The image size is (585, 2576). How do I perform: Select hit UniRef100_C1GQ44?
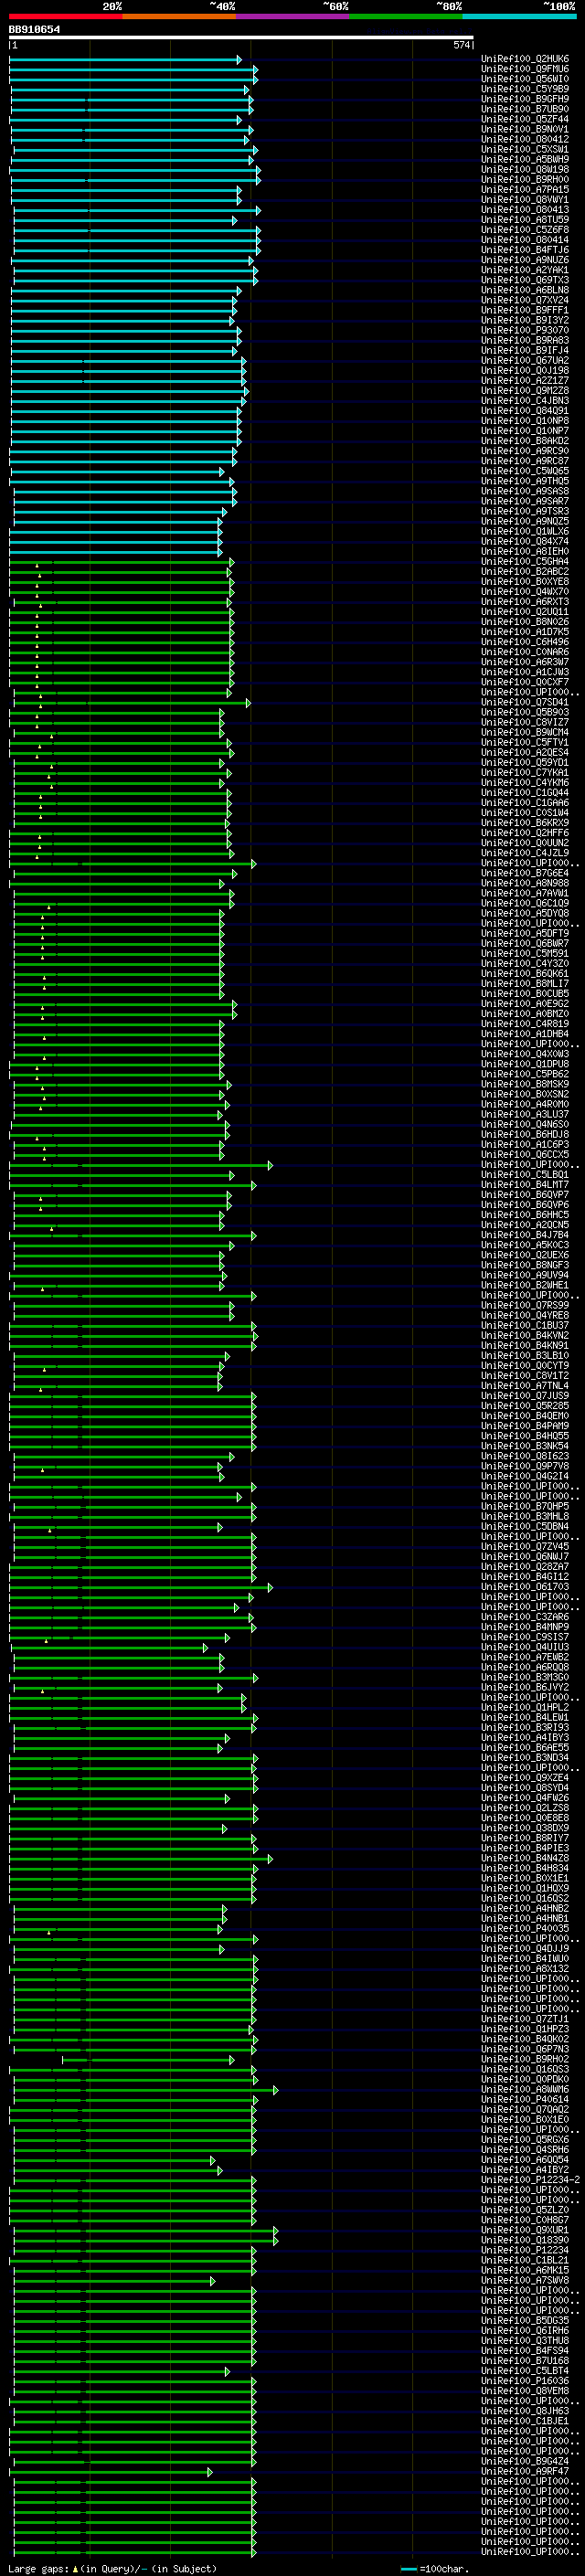525,793
